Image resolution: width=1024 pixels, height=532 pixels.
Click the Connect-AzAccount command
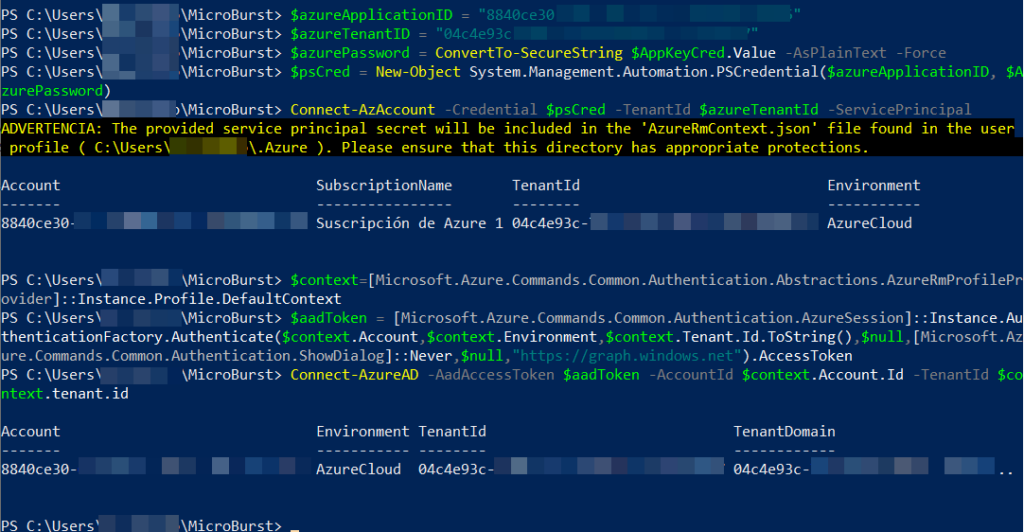click(362, 109)
